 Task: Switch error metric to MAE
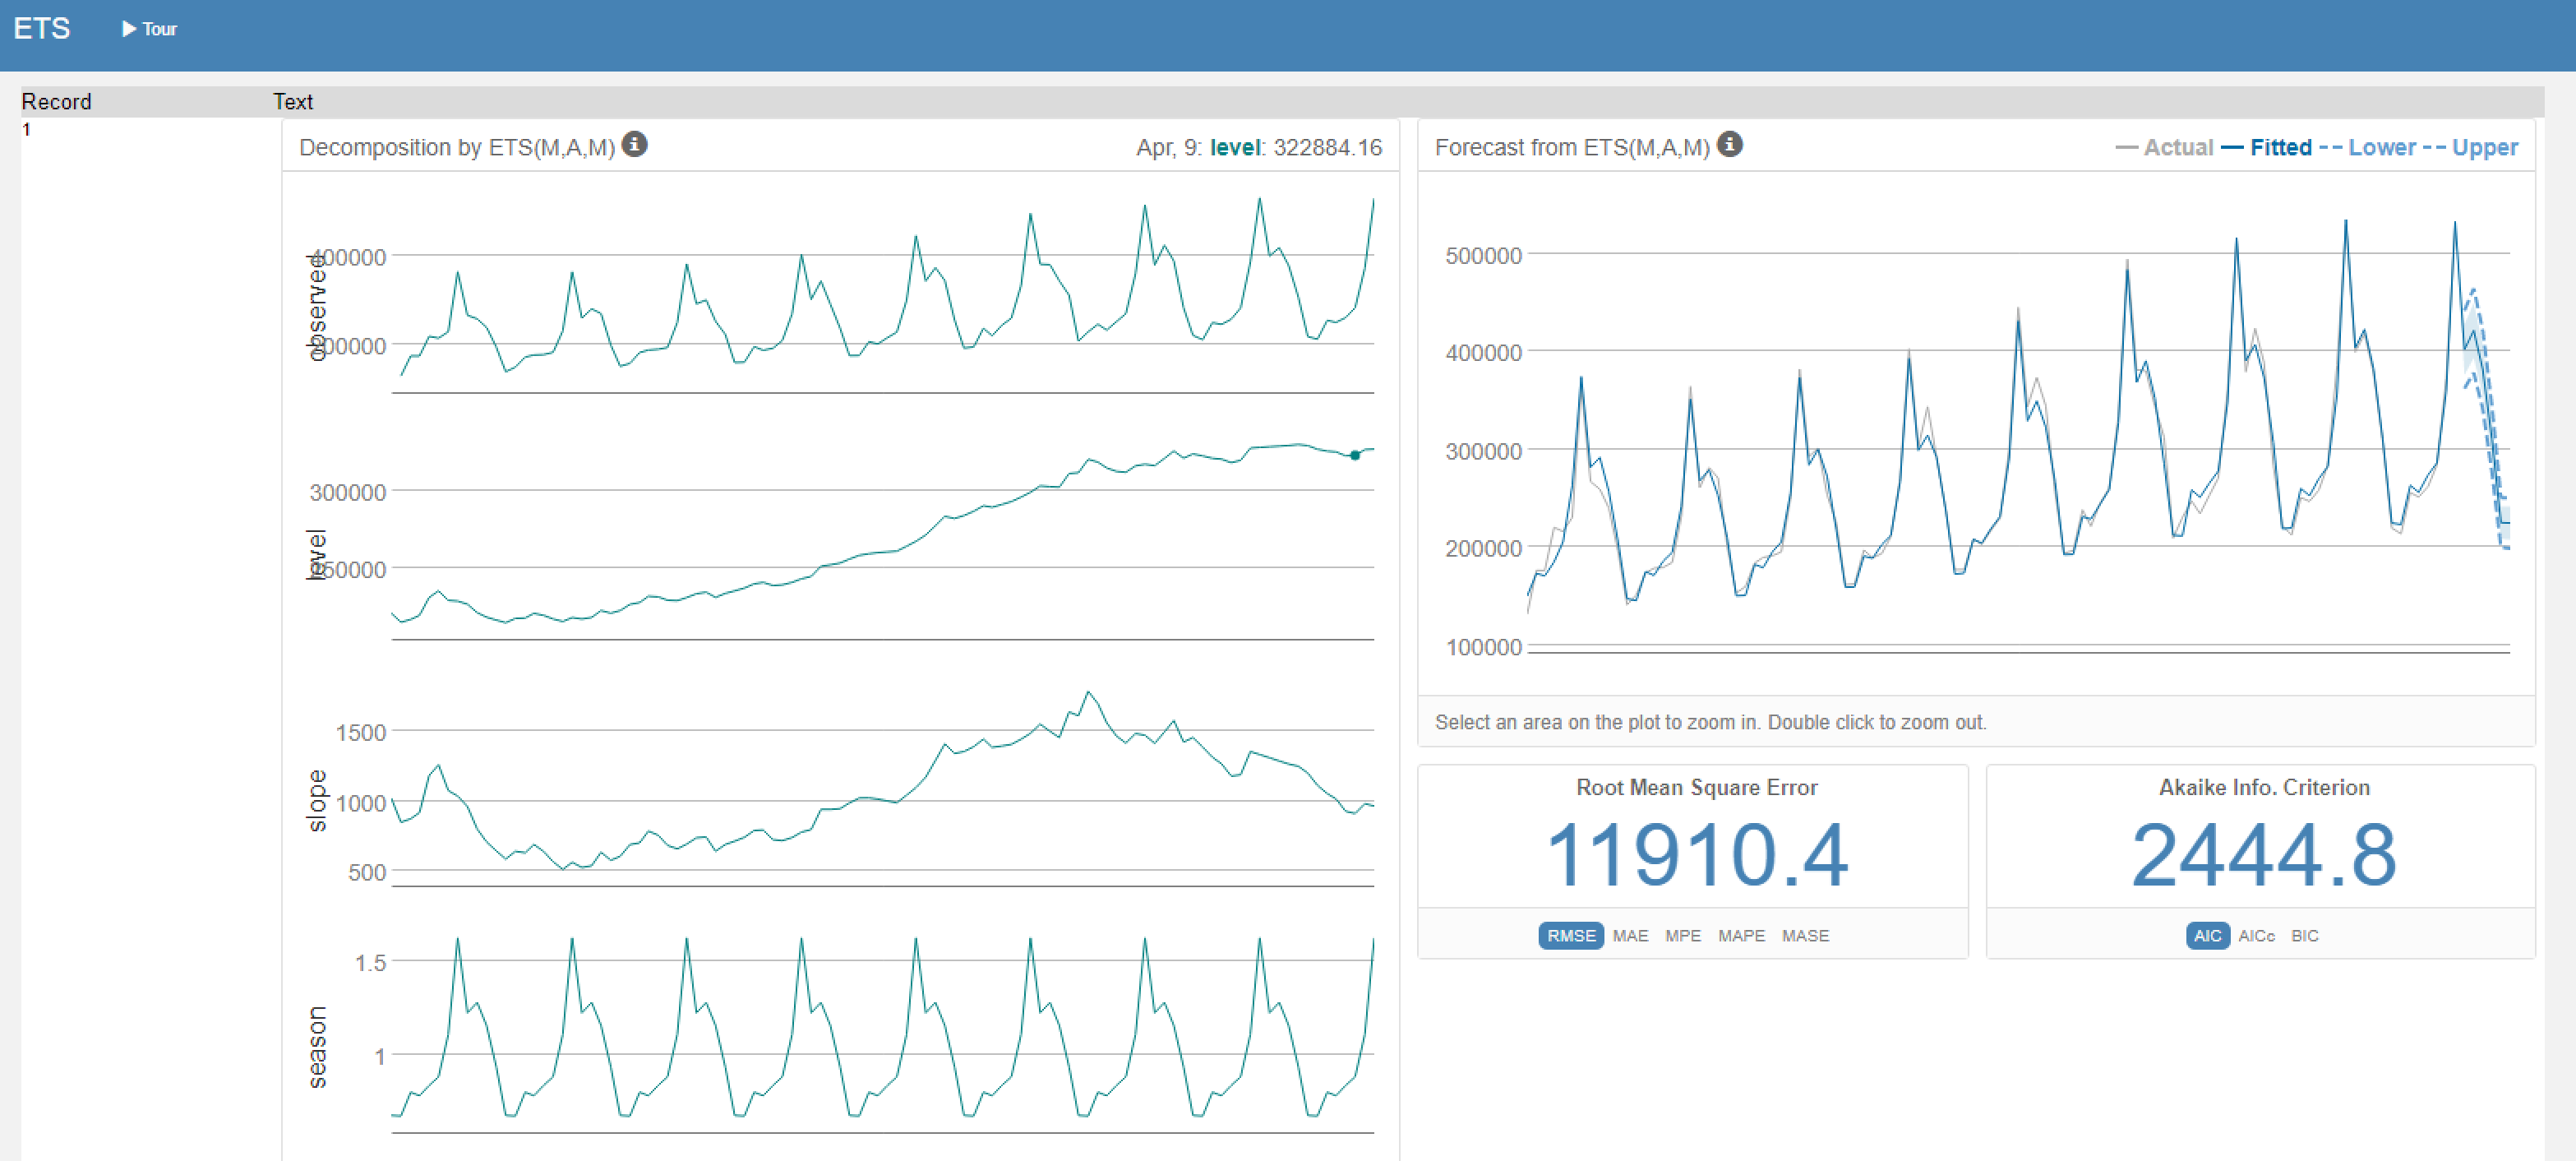[x=1629, y=935]
